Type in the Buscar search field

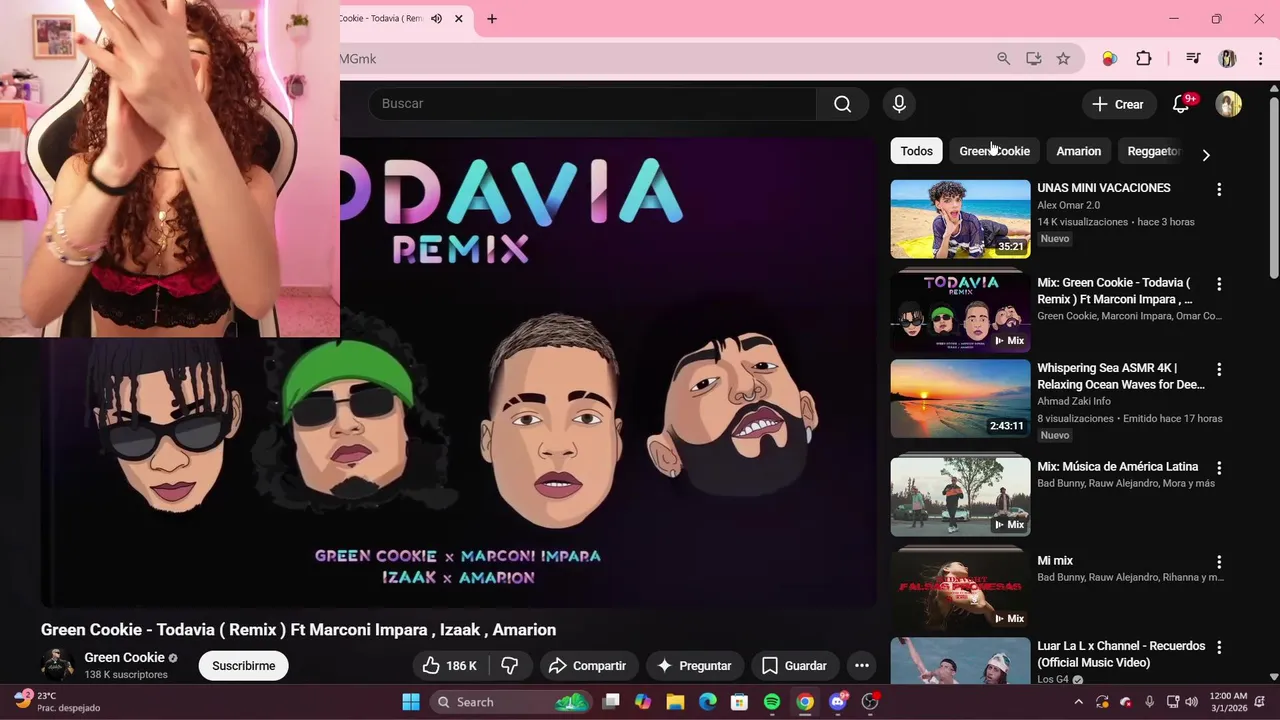point(592,104)
